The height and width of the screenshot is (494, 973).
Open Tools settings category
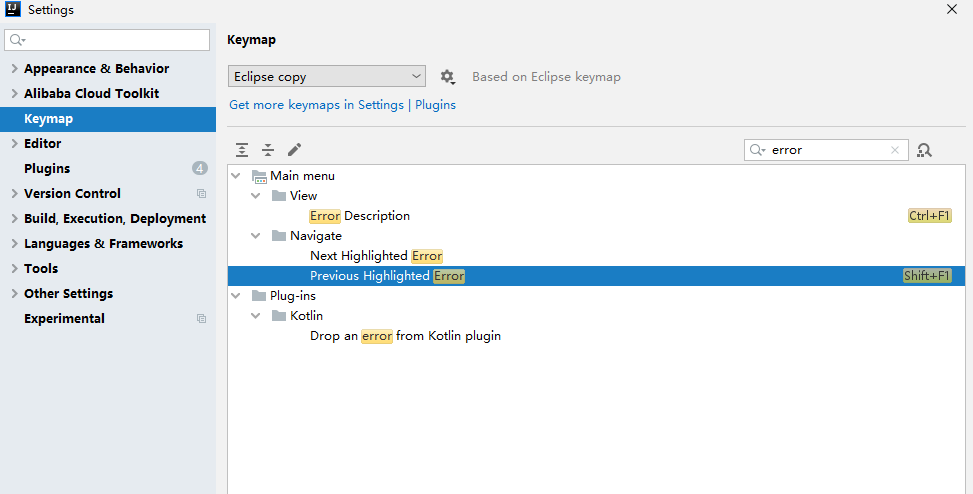41,269
